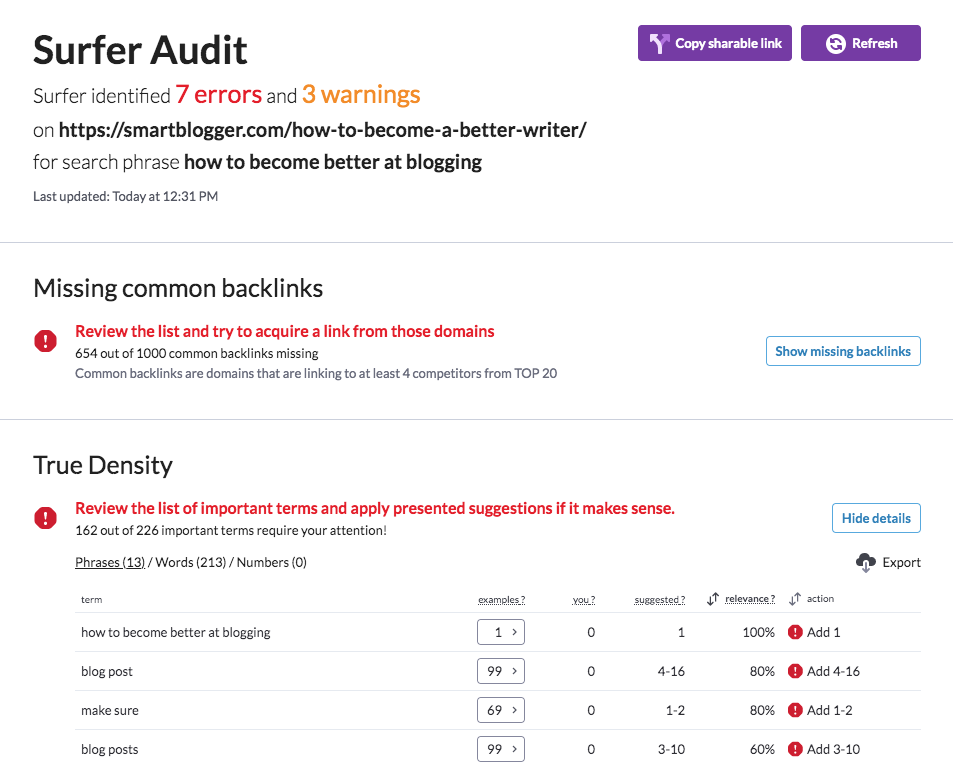953x766 pixels.
Task: Click the Export icon in True Density
Action: point(866,562)
